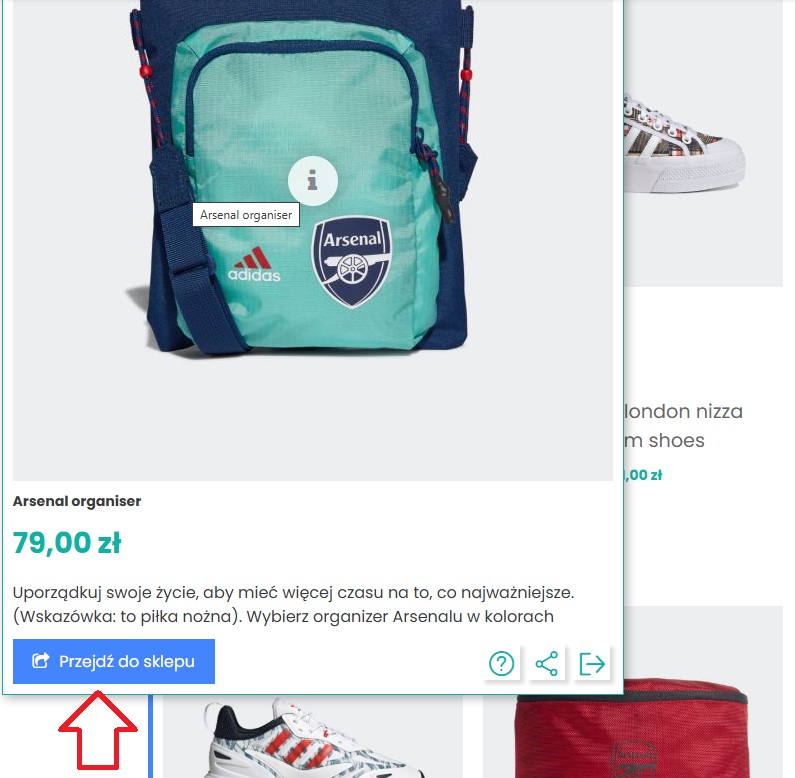Open help with the question mark icon

pyautogui.click(x=501, y=663)
